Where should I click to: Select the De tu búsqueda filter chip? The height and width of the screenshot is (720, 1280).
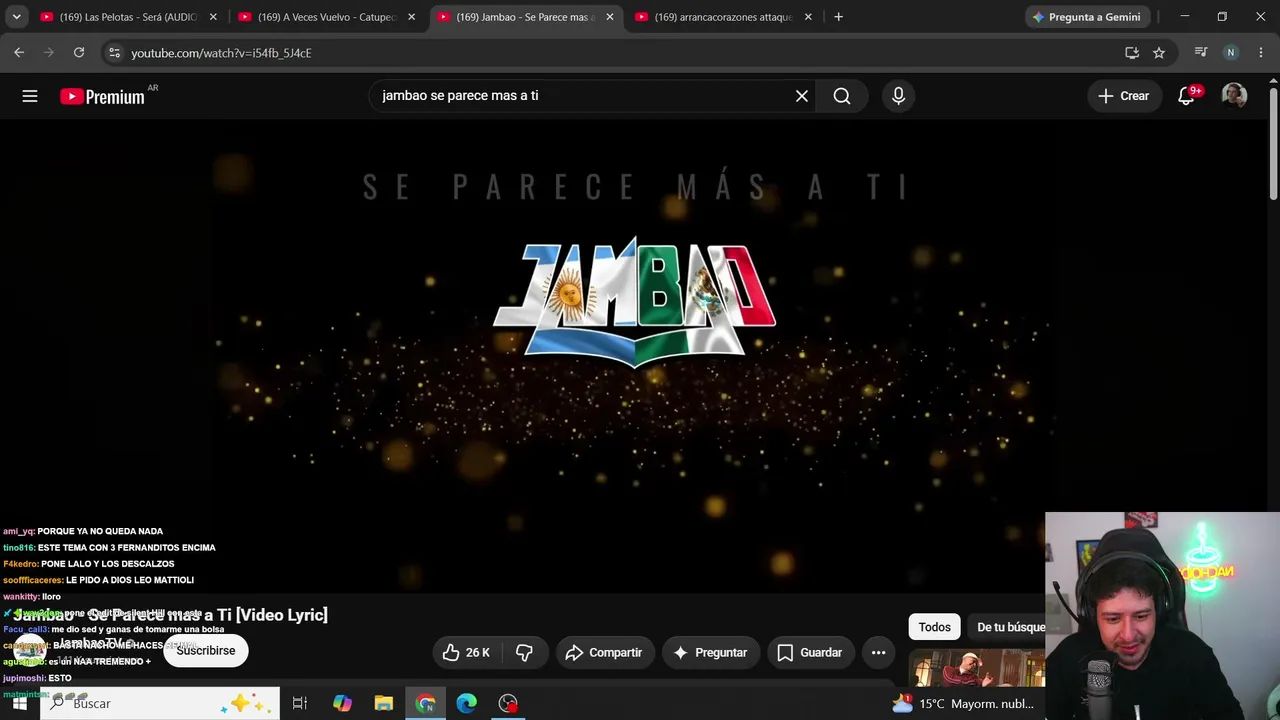click(1008, 627)
